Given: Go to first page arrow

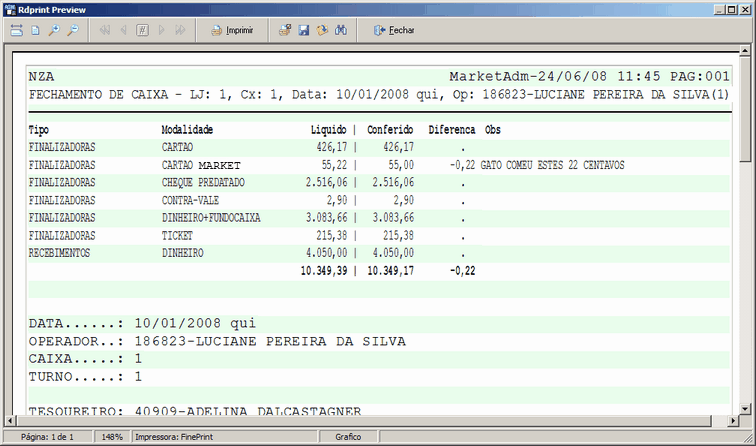Looking at the screenshot, I should (105, 30).
